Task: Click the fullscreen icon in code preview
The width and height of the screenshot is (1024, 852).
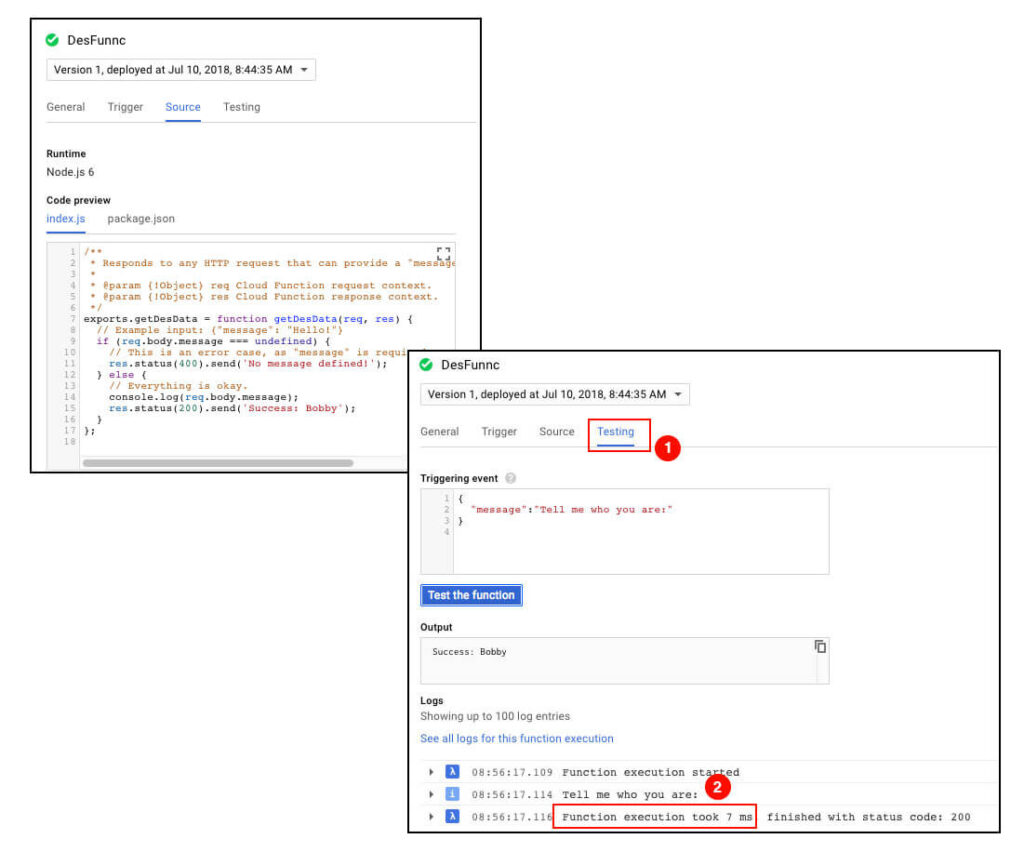Action: (x=443, y=254)
